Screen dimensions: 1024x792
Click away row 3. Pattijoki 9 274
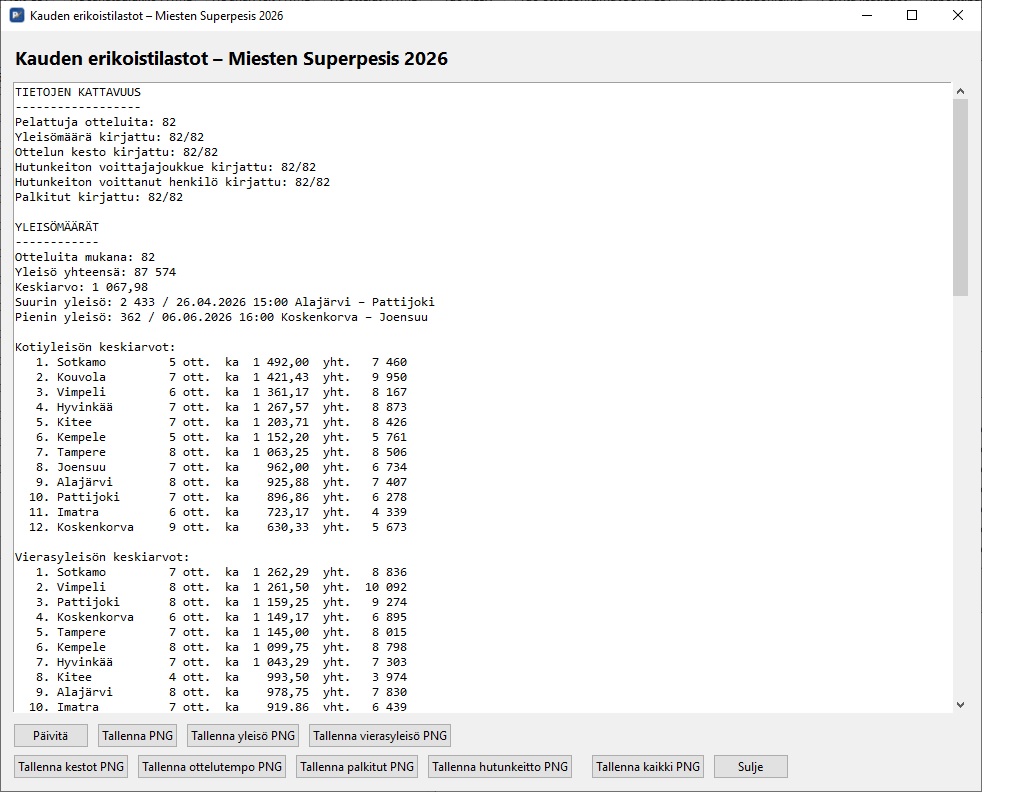(x=221, y=603)
